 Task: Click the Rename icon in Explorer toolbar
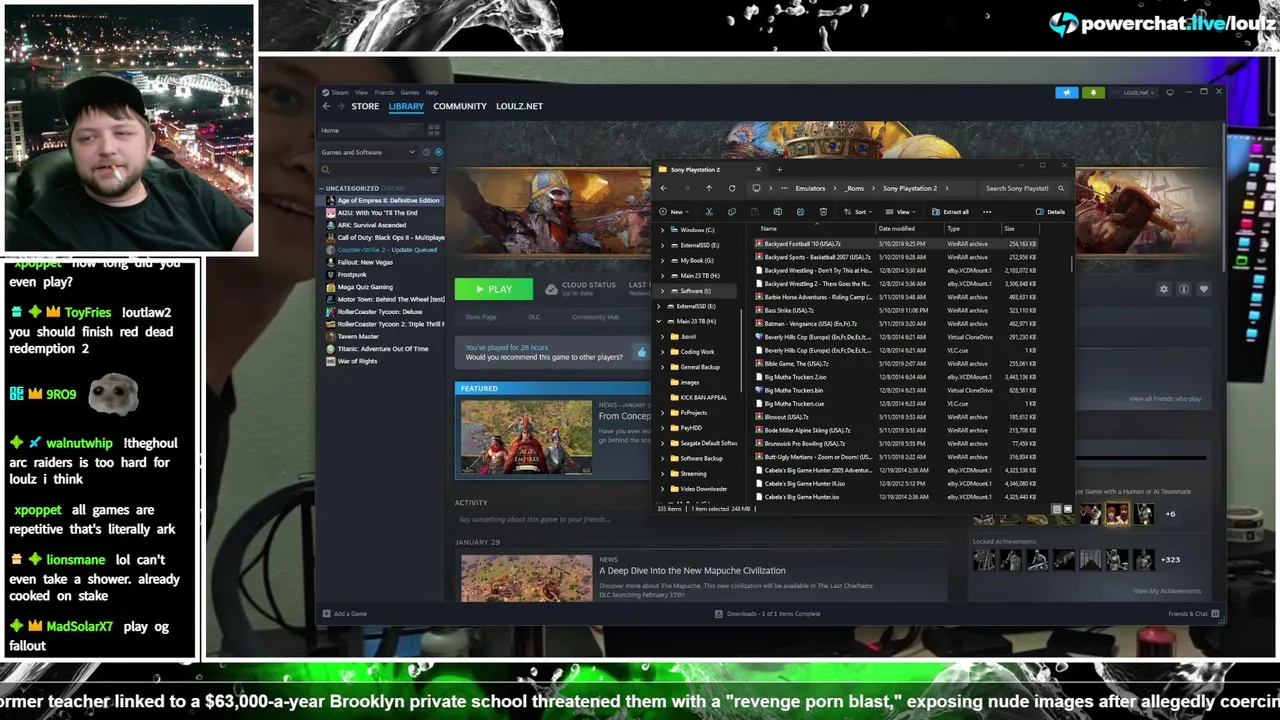pyautogui.click(x=777, y=212)
